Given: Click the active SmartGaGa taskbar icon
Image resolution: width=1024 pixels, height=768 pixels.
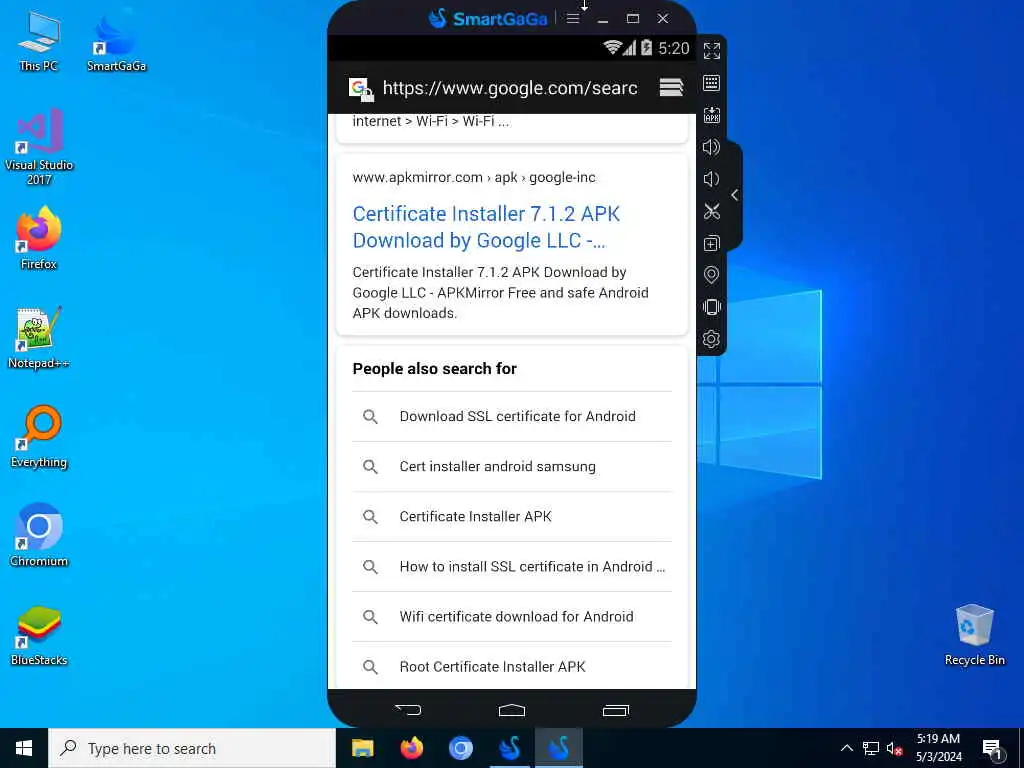Looking at the screenshot, I should click(x=558, y=748).
